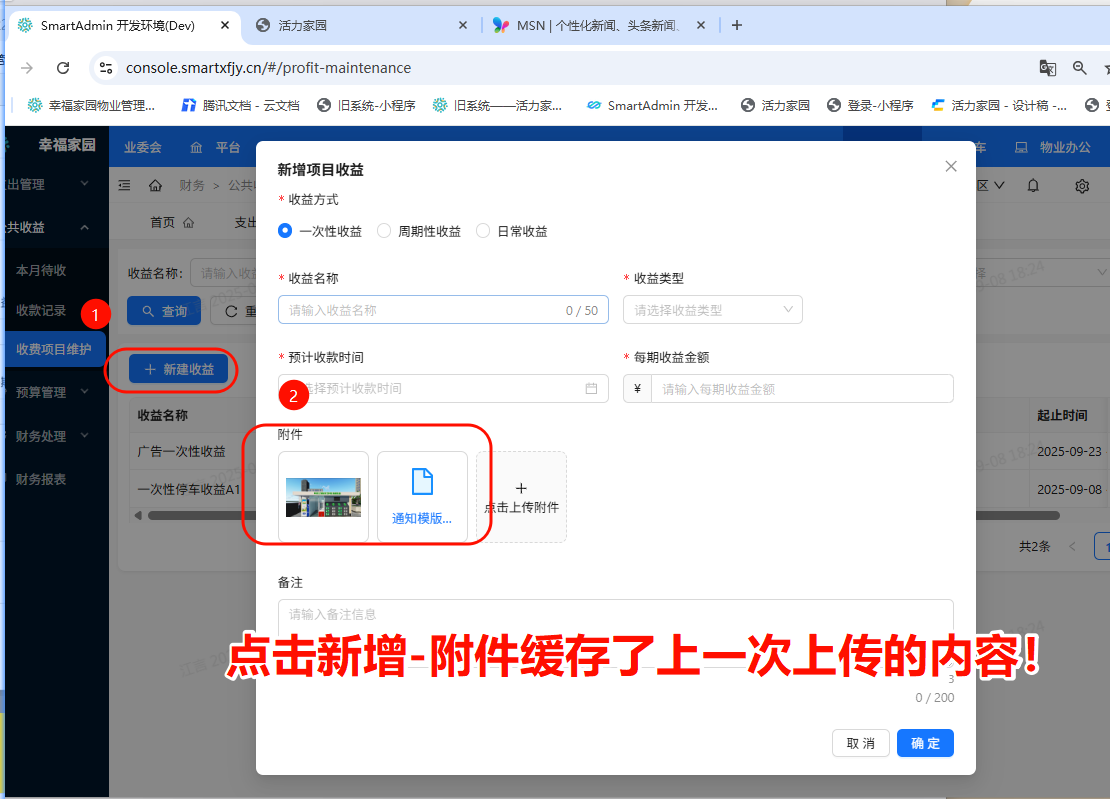Screen dimensions: 1110x799
Task: Click the 取消 cancel button
Action: 860,743
